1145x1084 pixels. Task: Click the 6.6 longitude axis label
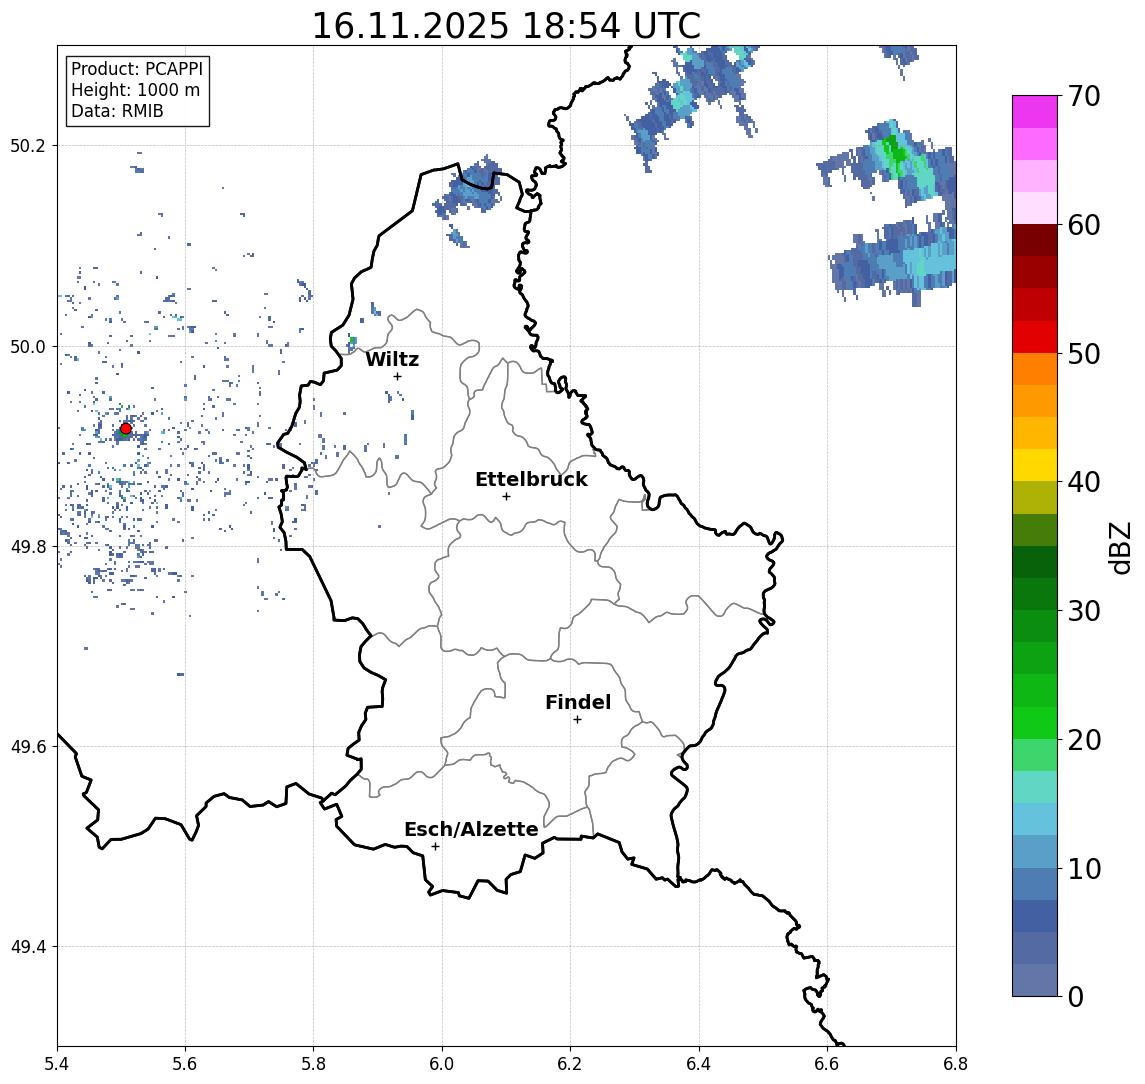pyautogui.click(x=827, y=1064)
